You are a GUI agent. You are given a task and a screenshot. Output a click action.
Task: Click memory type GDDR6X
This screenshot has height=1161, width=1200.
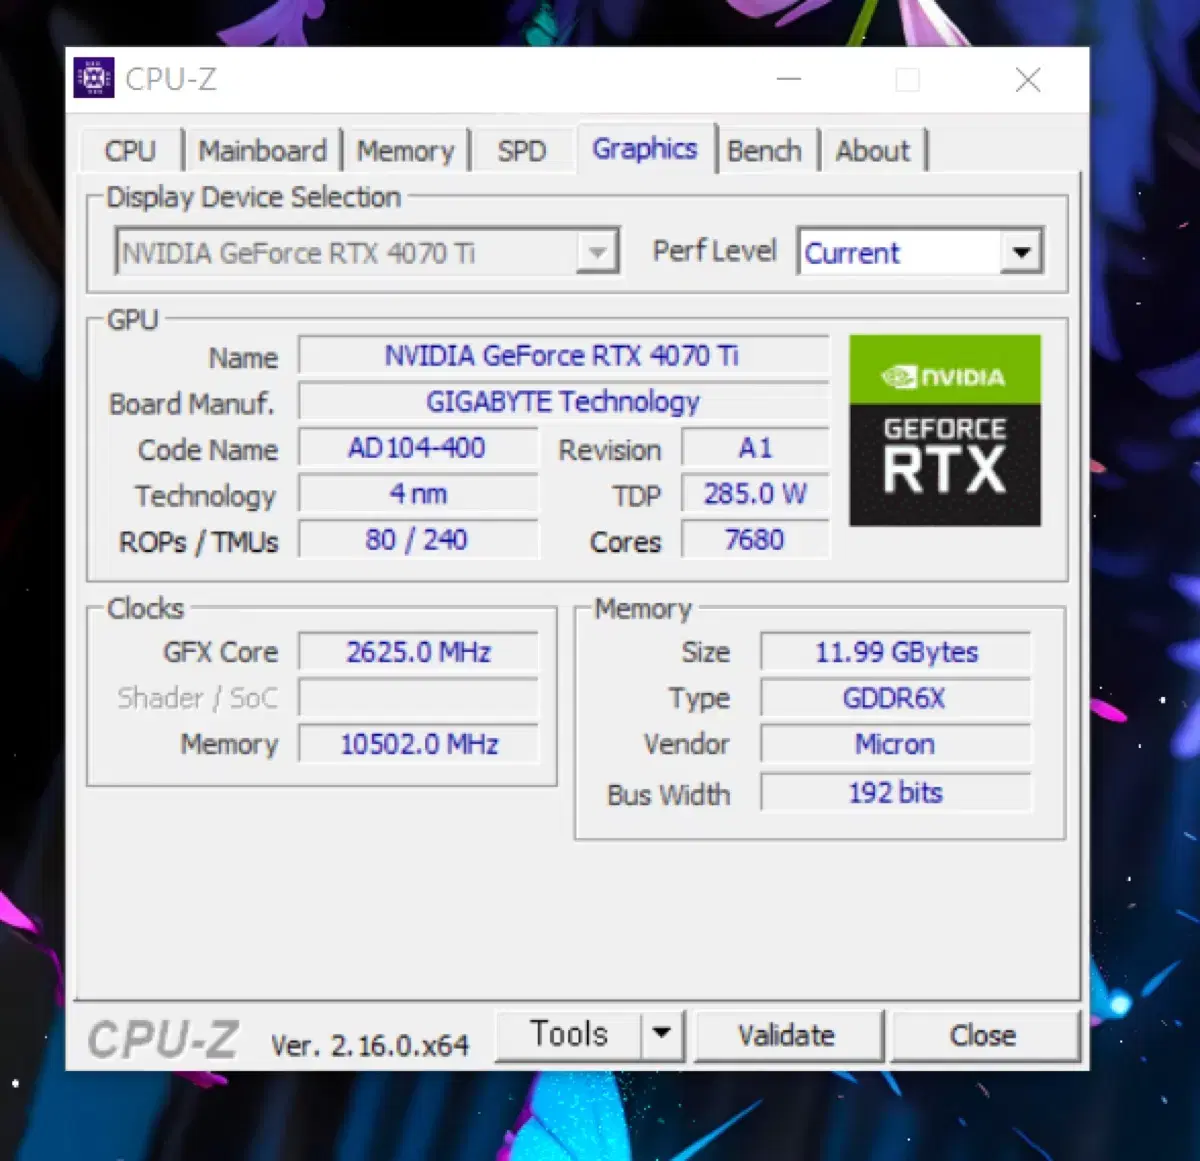point(896,698)
